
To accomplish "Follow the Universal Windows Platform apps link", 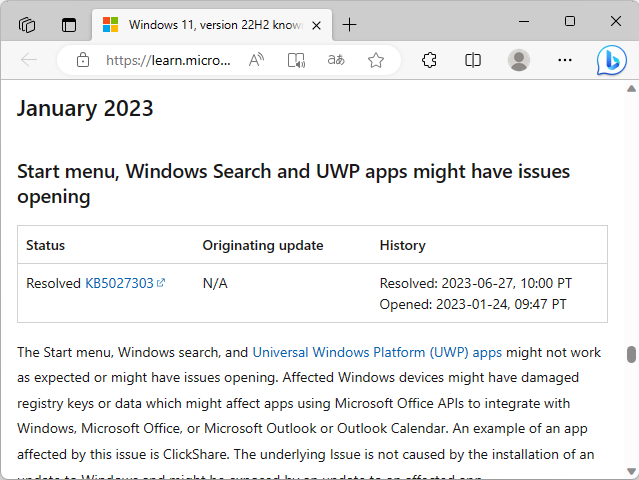I will [377, 352].
